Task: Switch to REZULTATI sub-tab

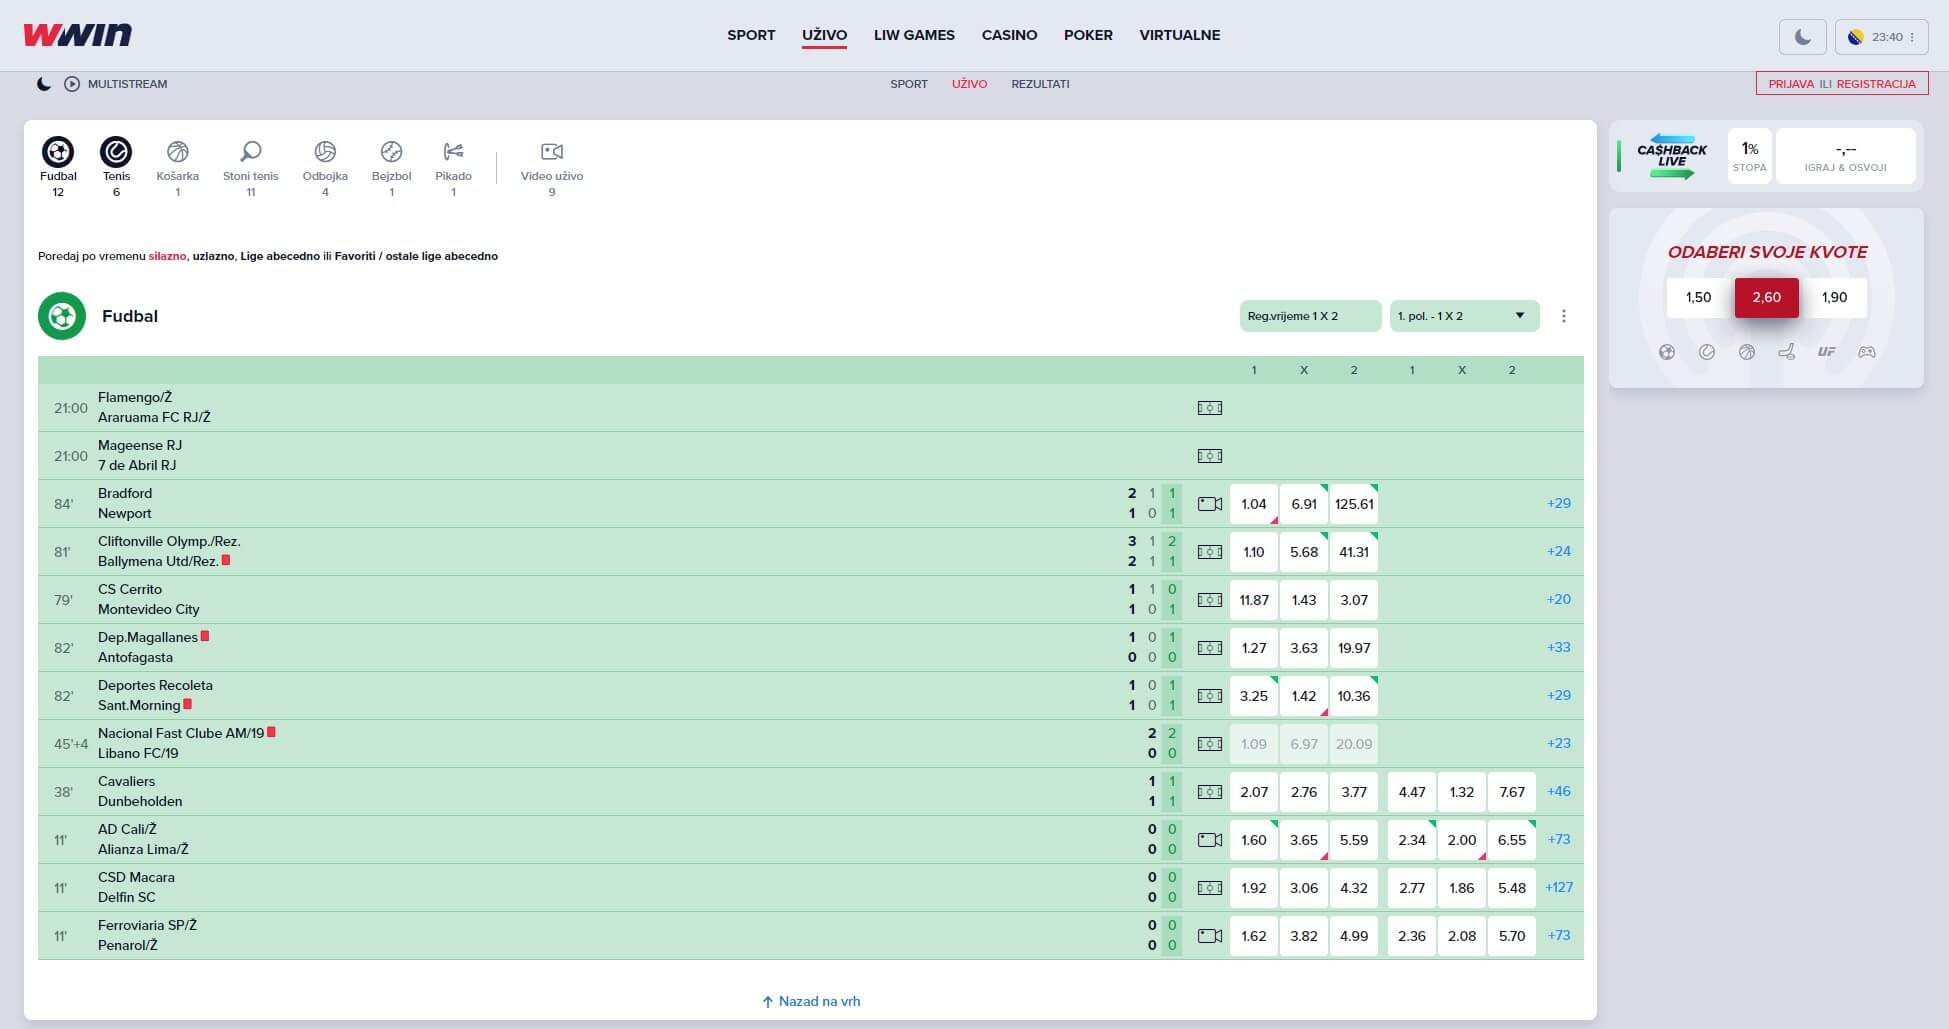Action: point(1040,84)
